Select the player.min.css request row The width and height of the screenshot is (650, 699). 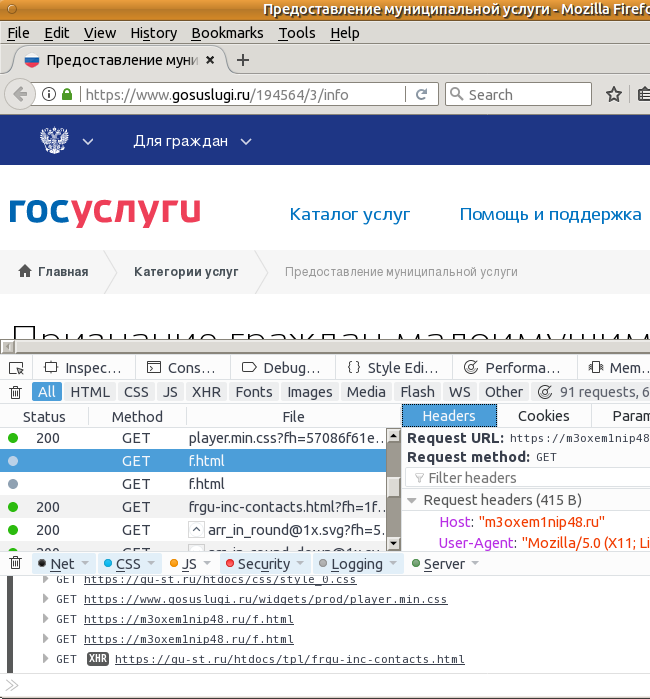193,438
